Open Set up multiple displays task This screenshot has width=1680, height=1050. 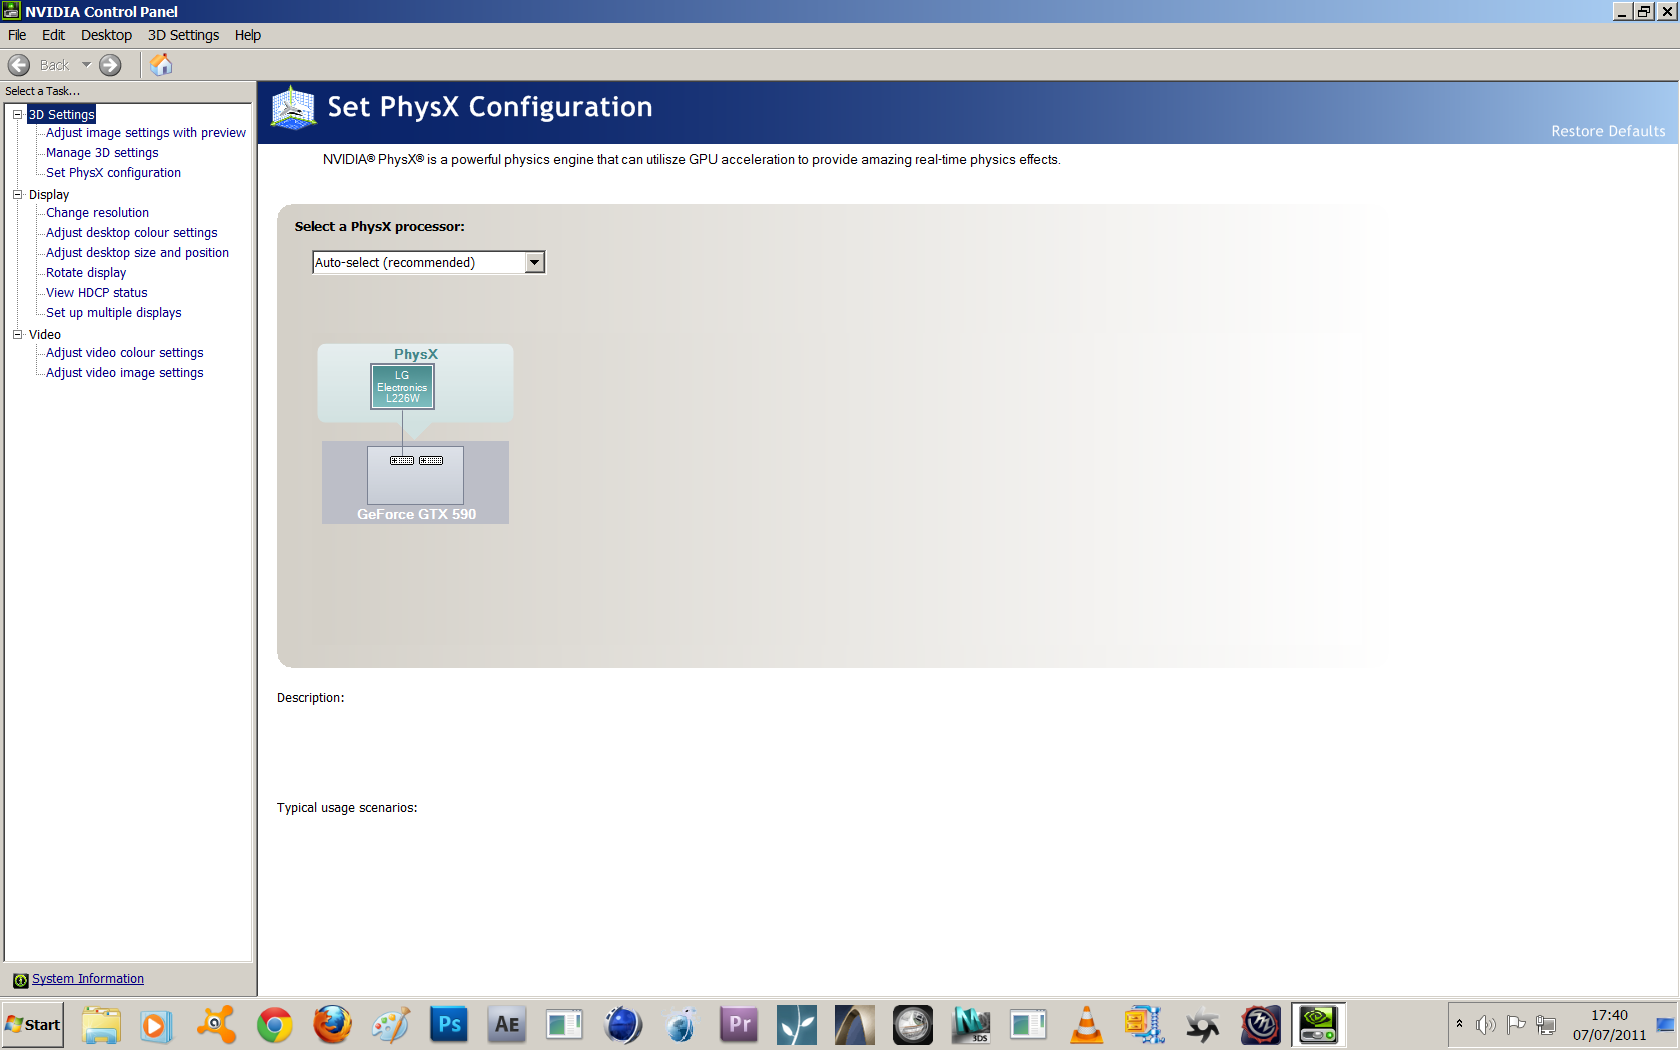[114, 313]
